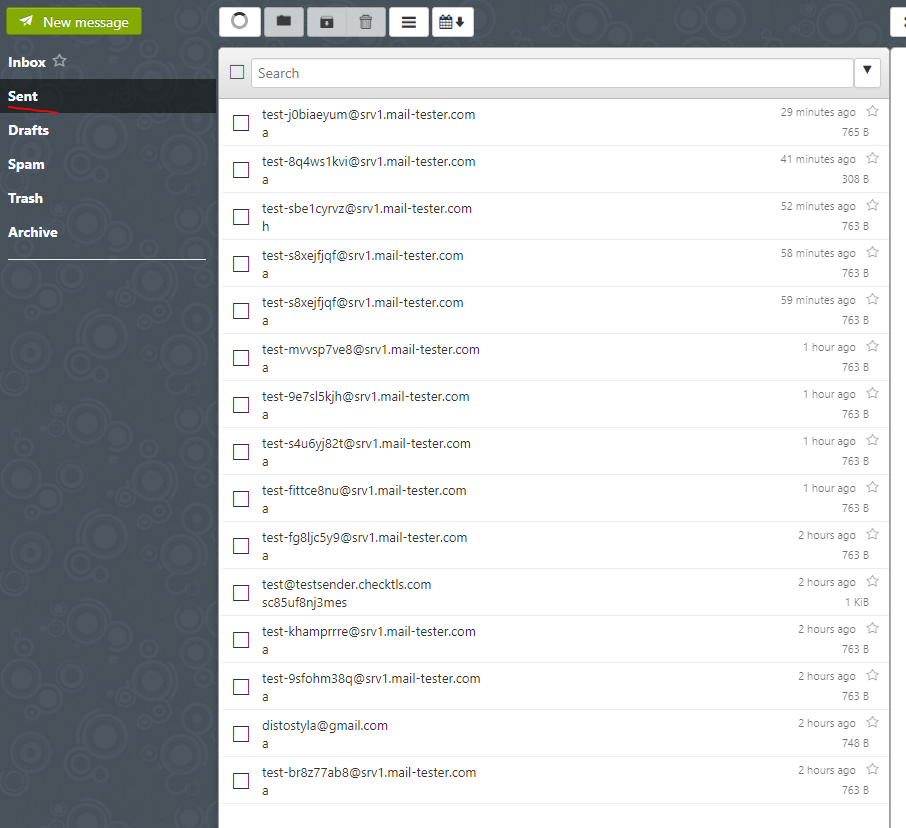The width and height of the screenshot is (906, 828).
Task: Select checkbox for test-br8z77ab8 message
Action: coord(241,781)
